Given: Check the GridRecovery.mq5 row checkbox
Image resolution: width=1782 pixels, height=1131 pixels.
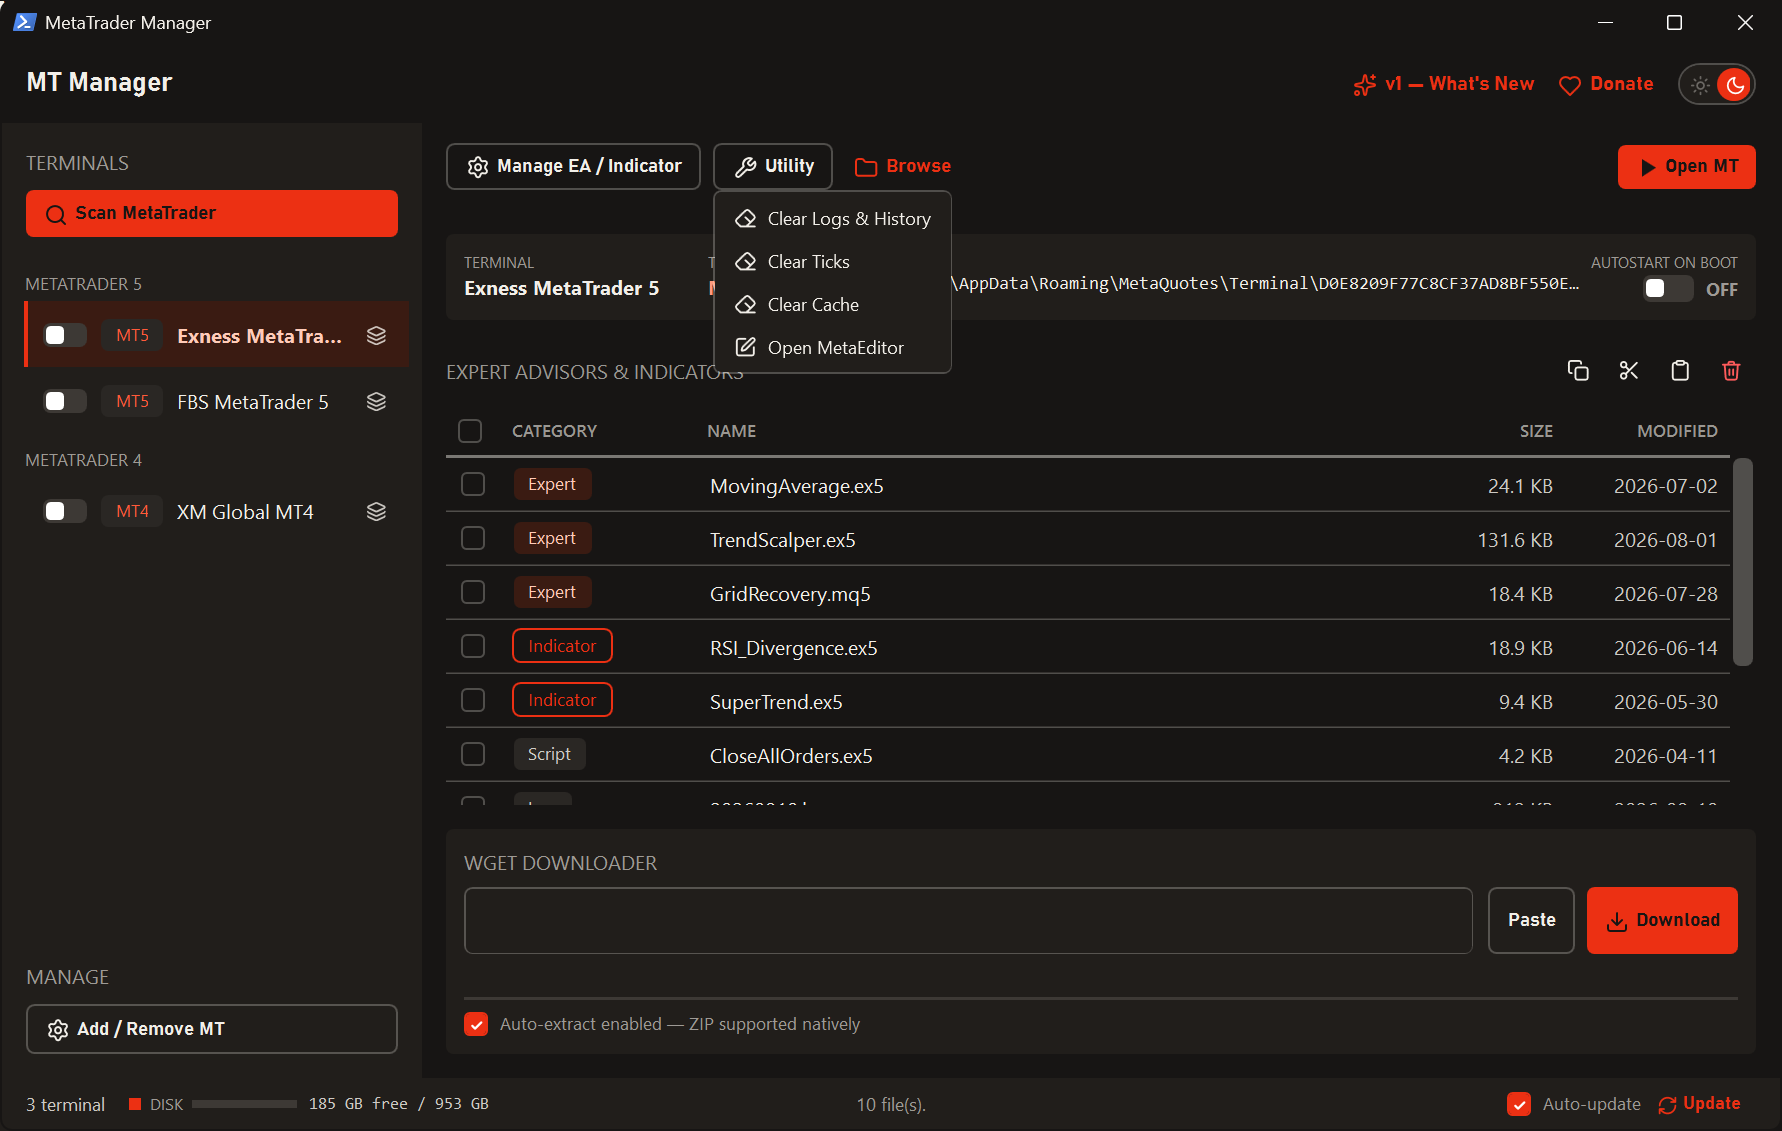Looking at the screenshot, I should [473, 593].
